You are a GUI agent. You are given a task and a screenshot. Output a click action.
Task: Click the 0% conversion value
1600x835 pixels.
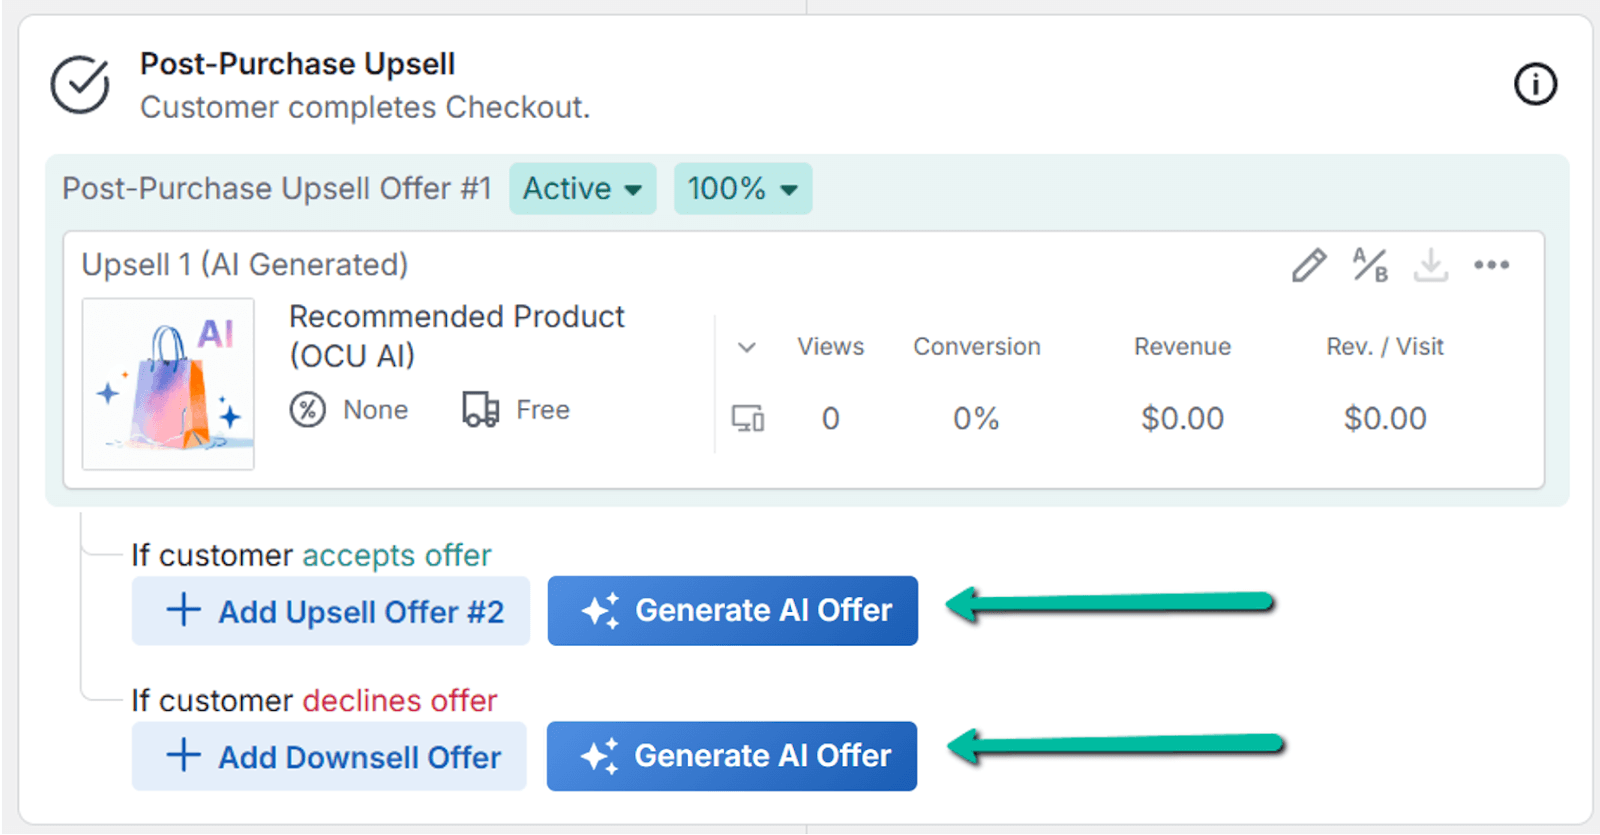[976, 418]
